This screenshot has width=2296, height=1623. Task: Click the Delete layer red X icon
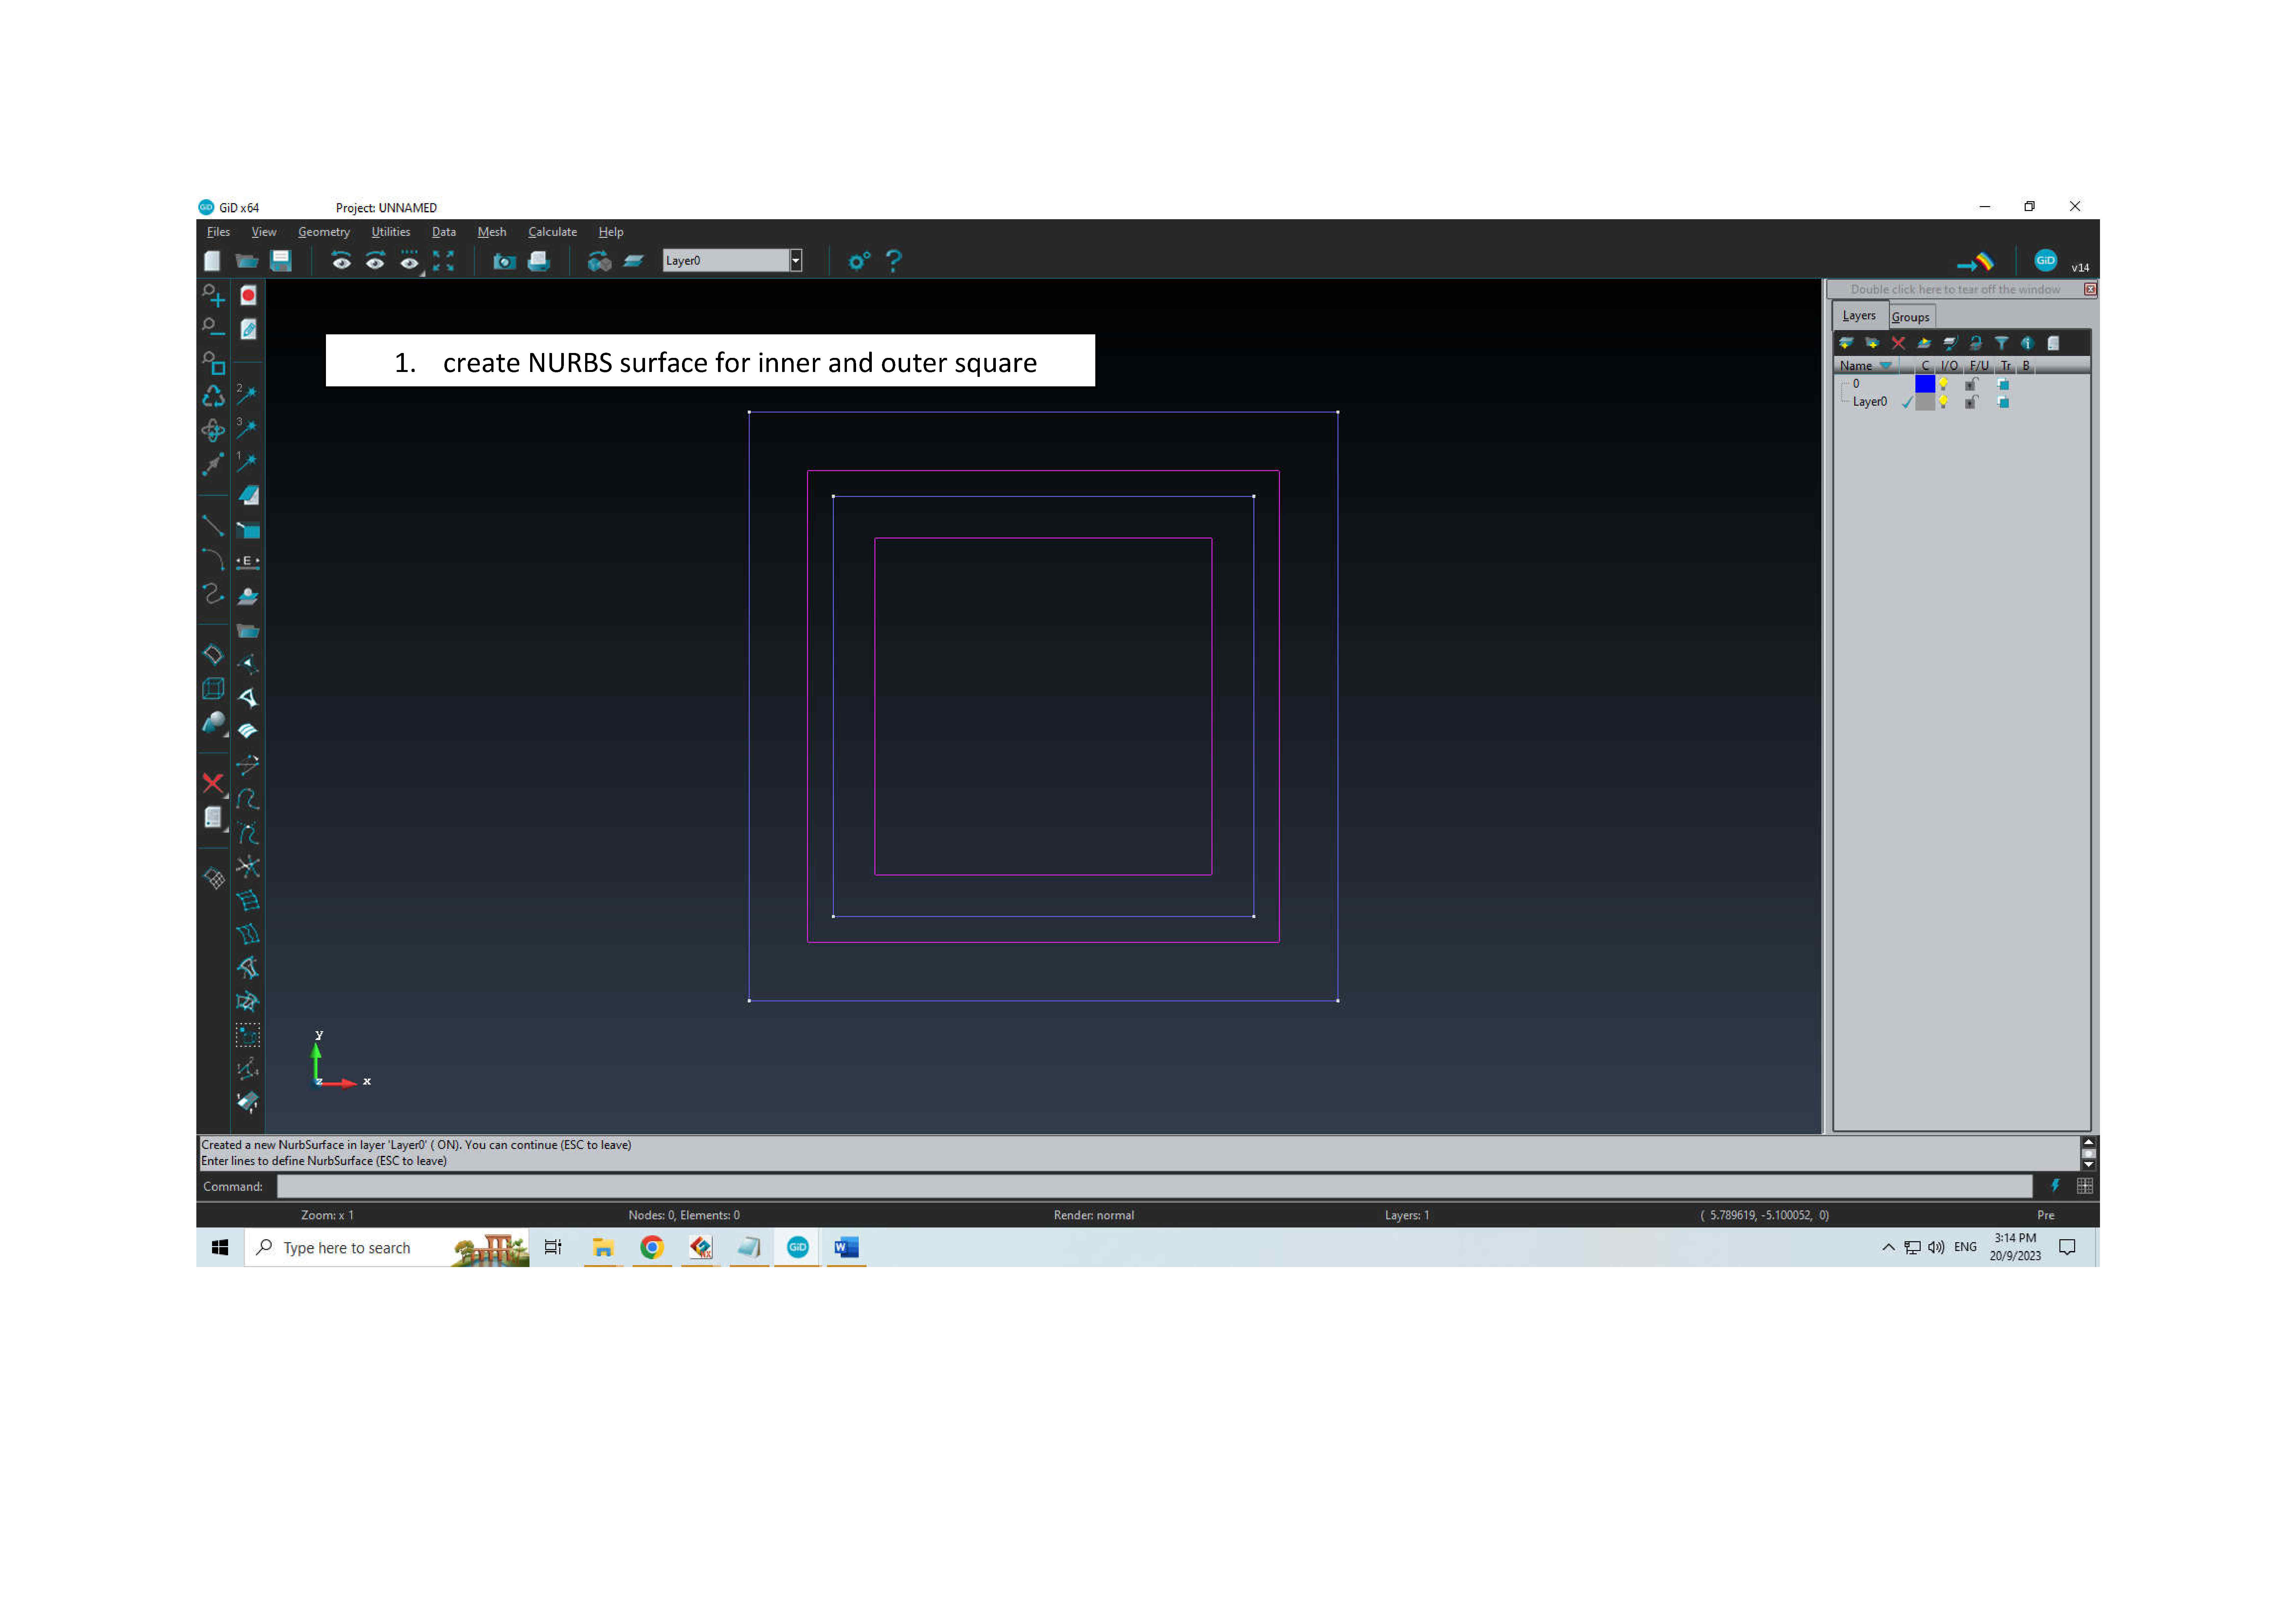[x=1898, y=343]
